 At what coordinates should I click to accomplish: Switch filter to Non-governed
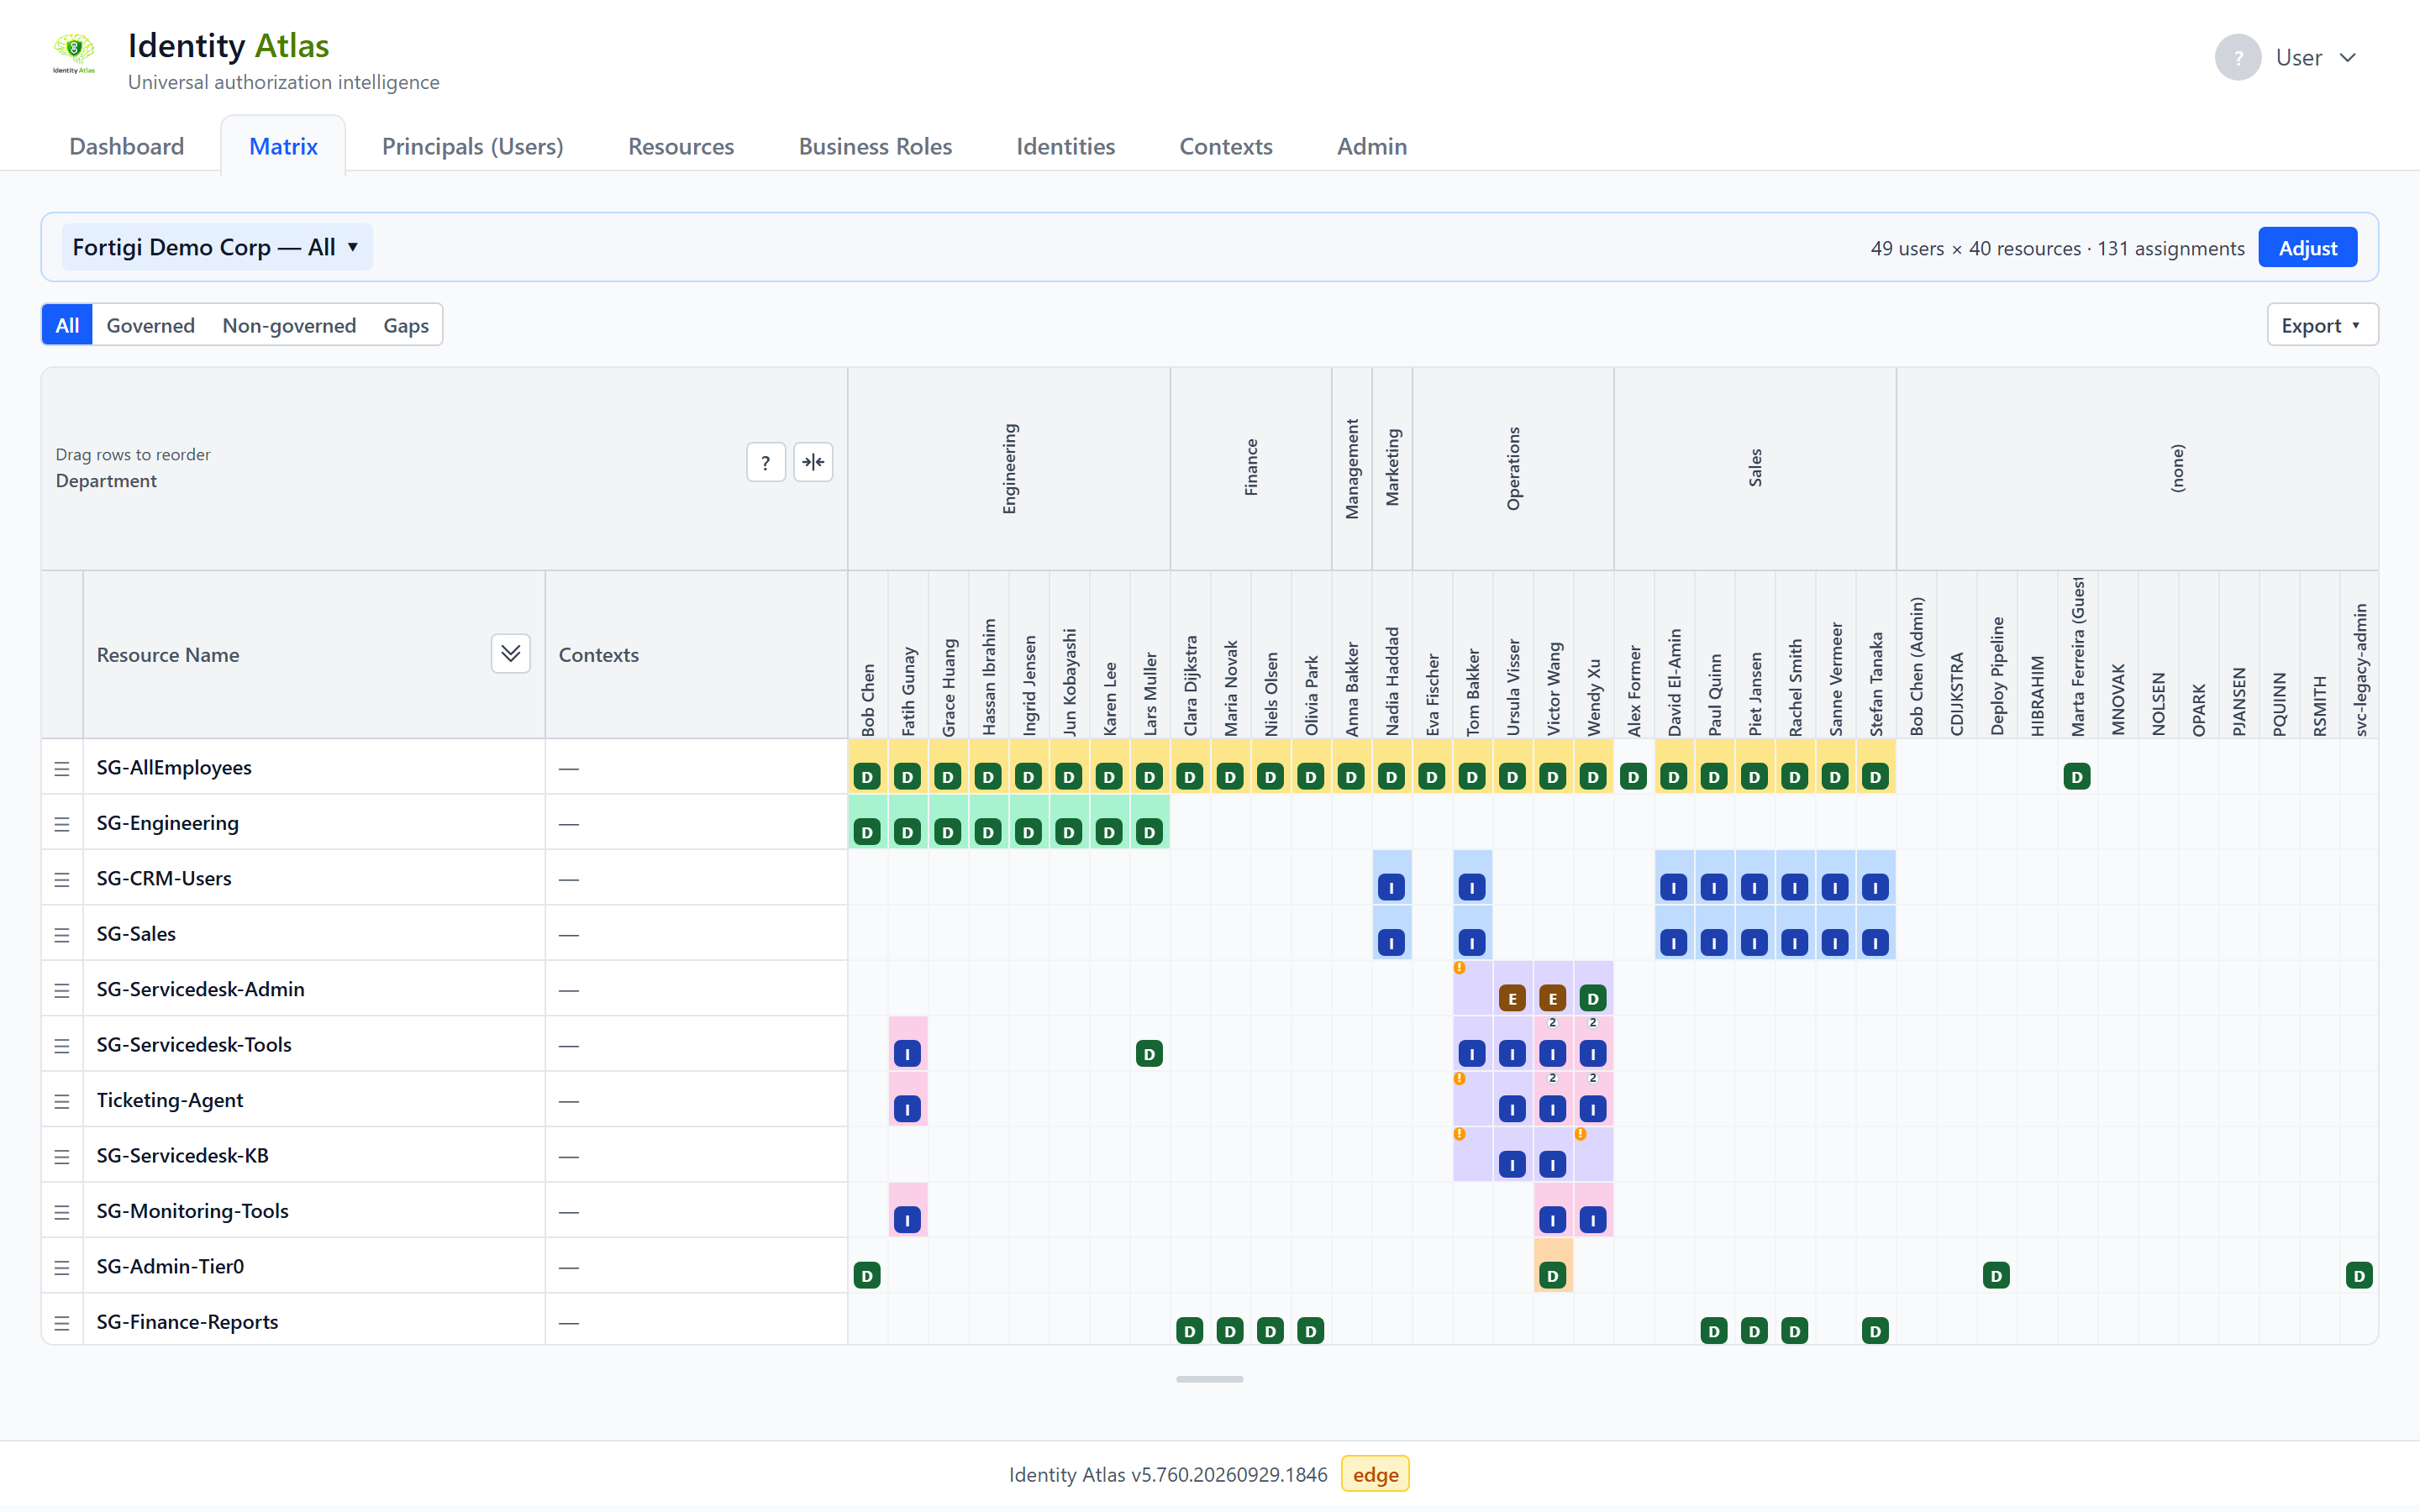pyautogui.click(x=289, y=325)
